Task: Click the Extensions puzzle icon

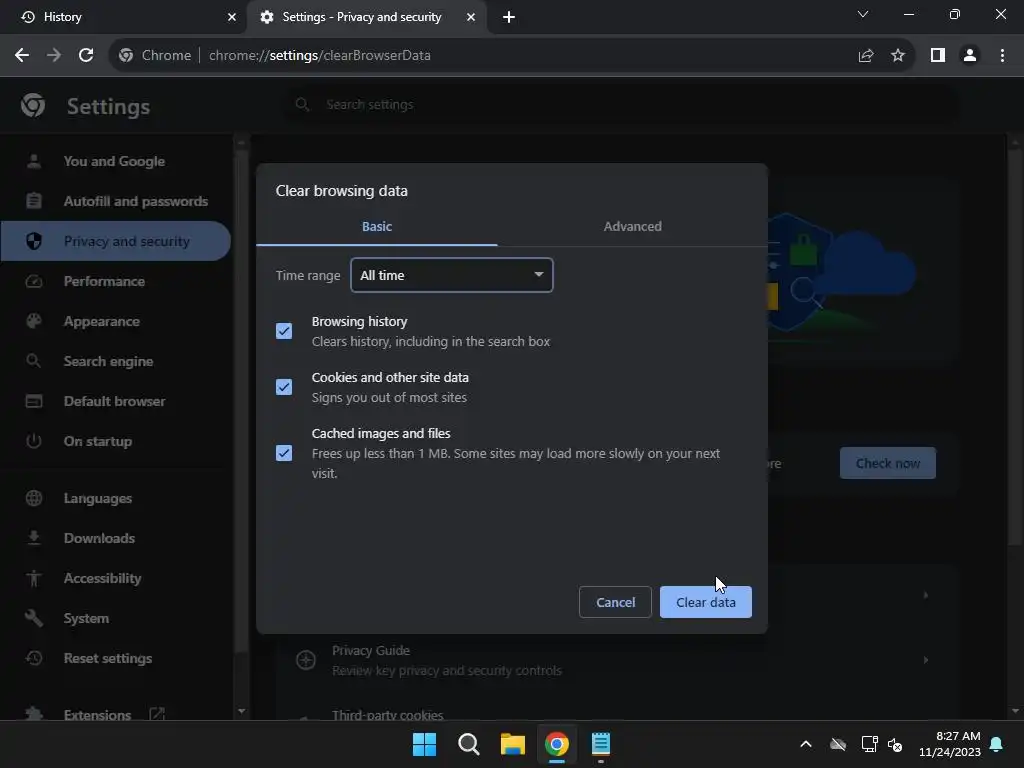Action: (34, 714)
